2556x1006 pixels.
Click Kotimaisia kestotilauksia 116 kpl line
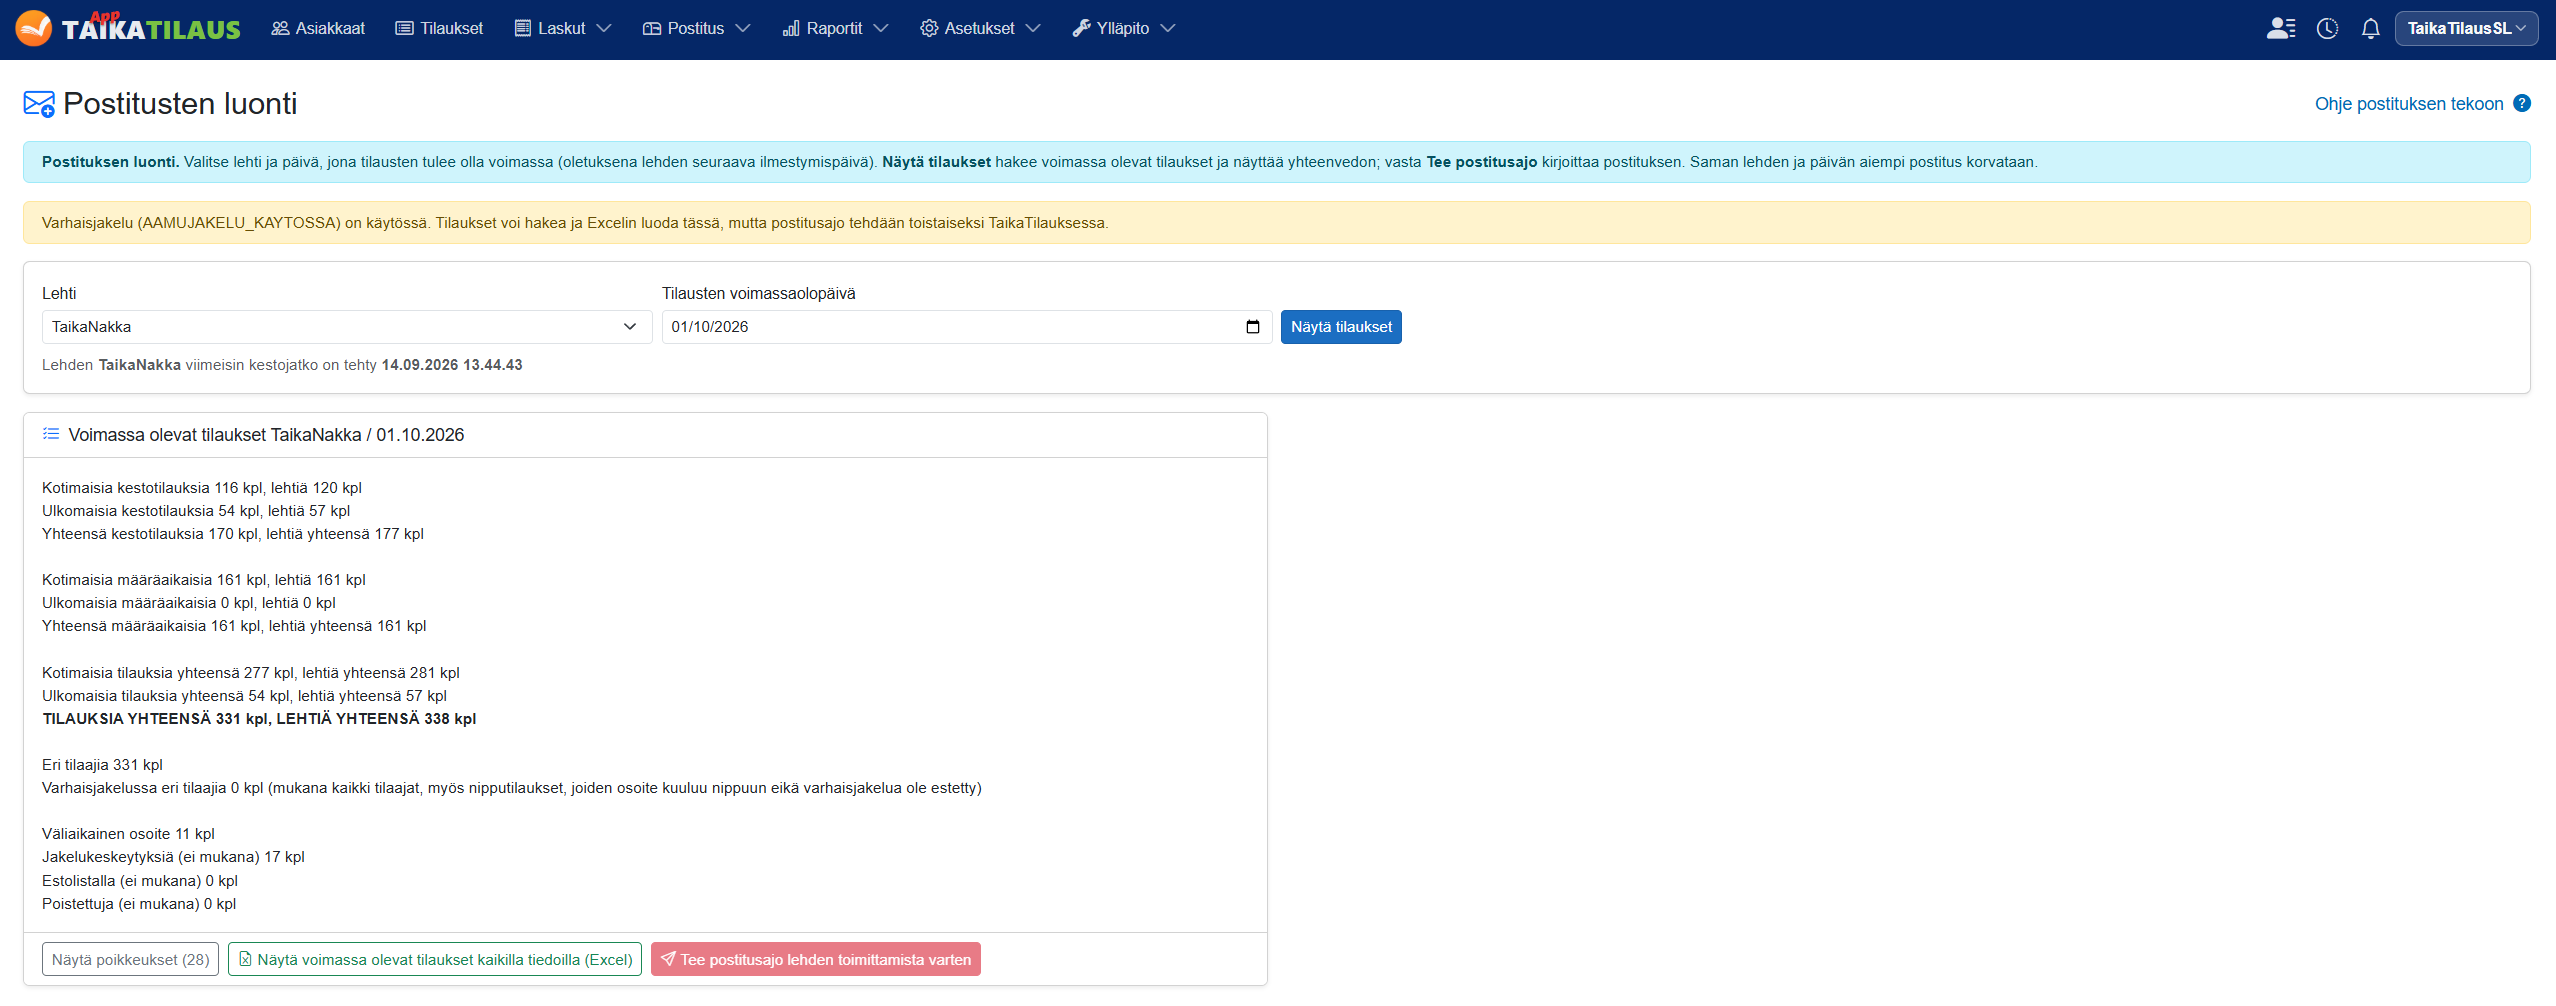click(202, 487)
